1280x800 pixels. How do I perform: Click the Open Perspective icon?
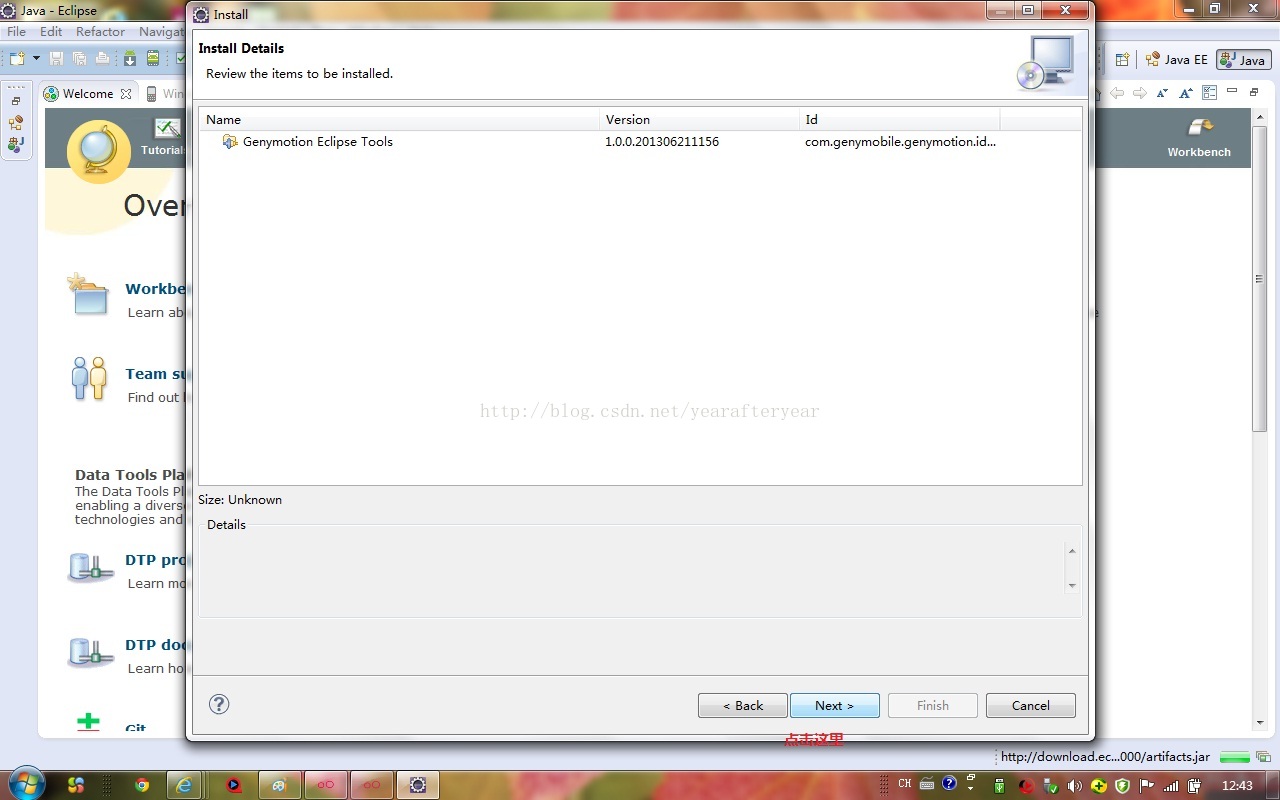click(1122, 60)
